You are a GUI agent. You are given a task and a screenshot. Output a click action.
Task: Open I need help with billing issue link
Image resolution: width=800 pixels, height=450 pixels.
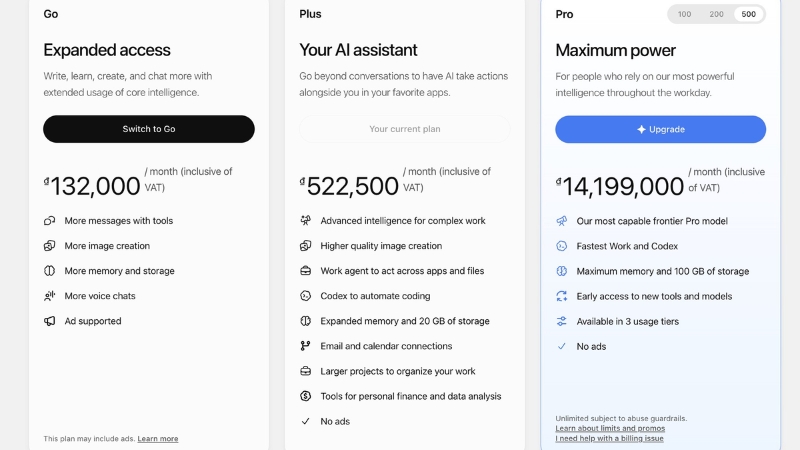609,438
